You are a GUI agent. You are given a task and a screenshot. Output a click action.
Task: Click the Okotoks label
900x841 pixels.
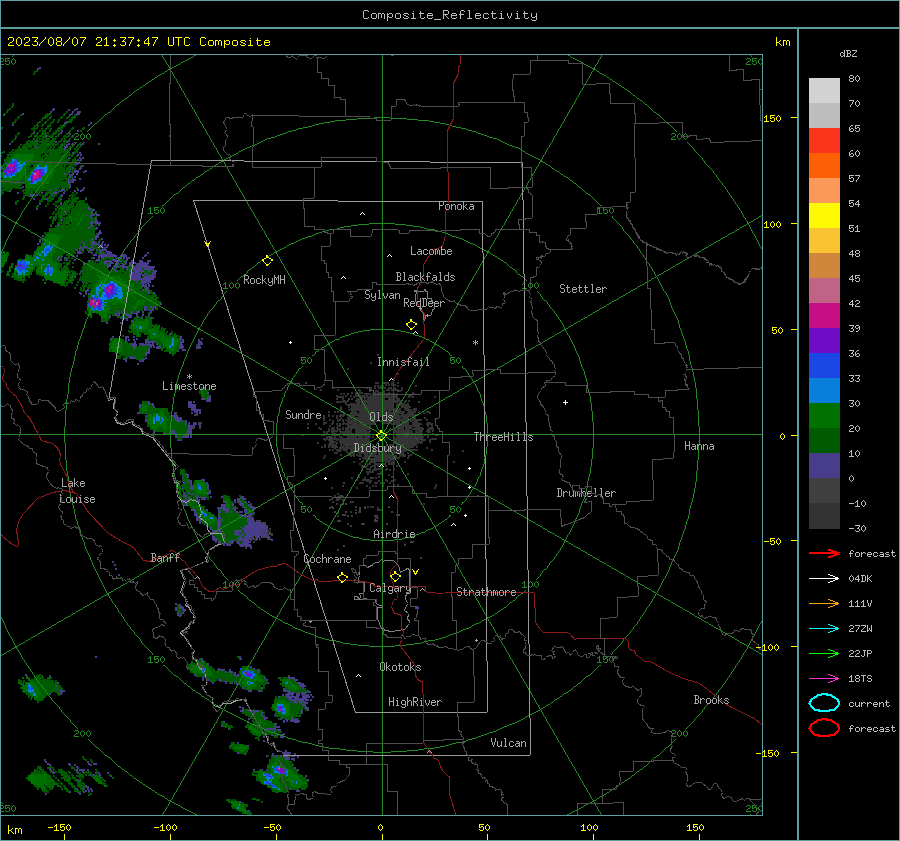point(400,667)
